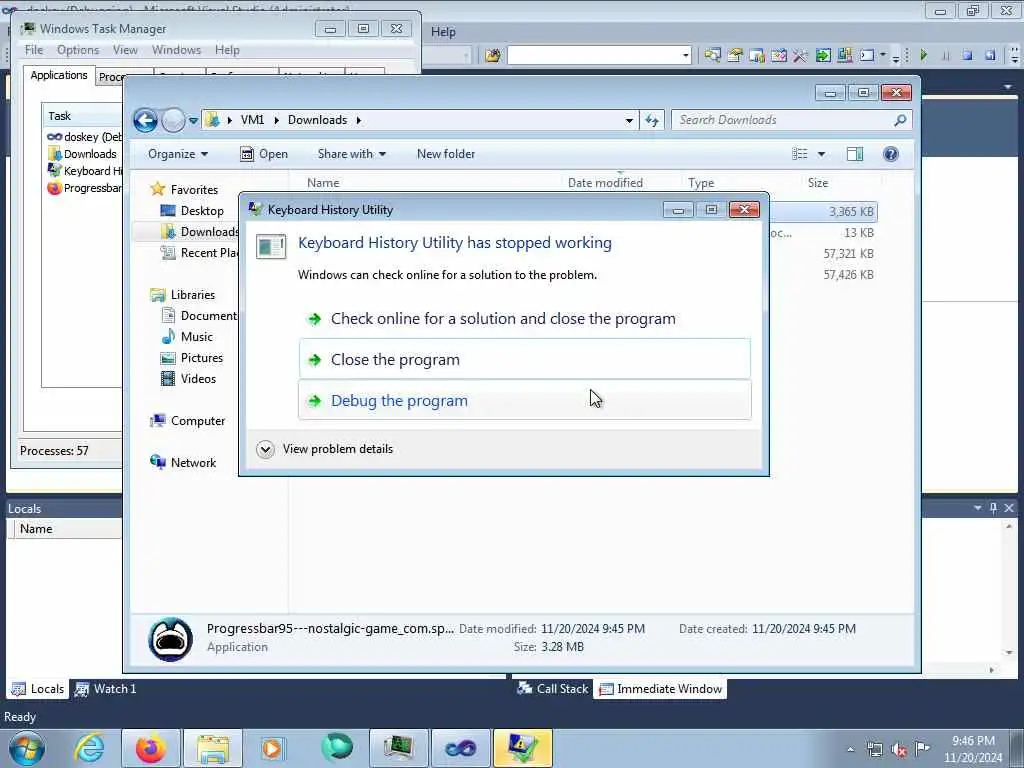This screenshot has width=1024, height=768.
Task: Open Extension Manager toolbar icon
Action: click(844, 55)
